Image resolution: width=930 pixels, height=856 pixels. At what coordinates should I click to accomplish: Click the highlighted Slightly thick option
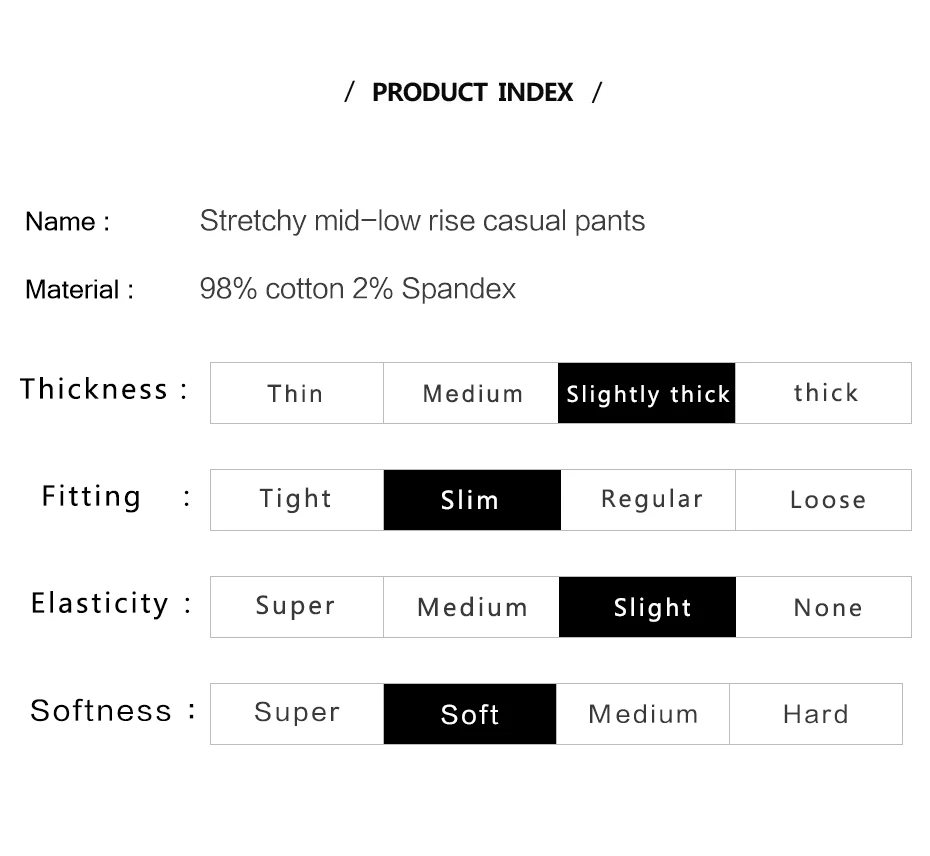pyautogui.click(x=646, y=393)
